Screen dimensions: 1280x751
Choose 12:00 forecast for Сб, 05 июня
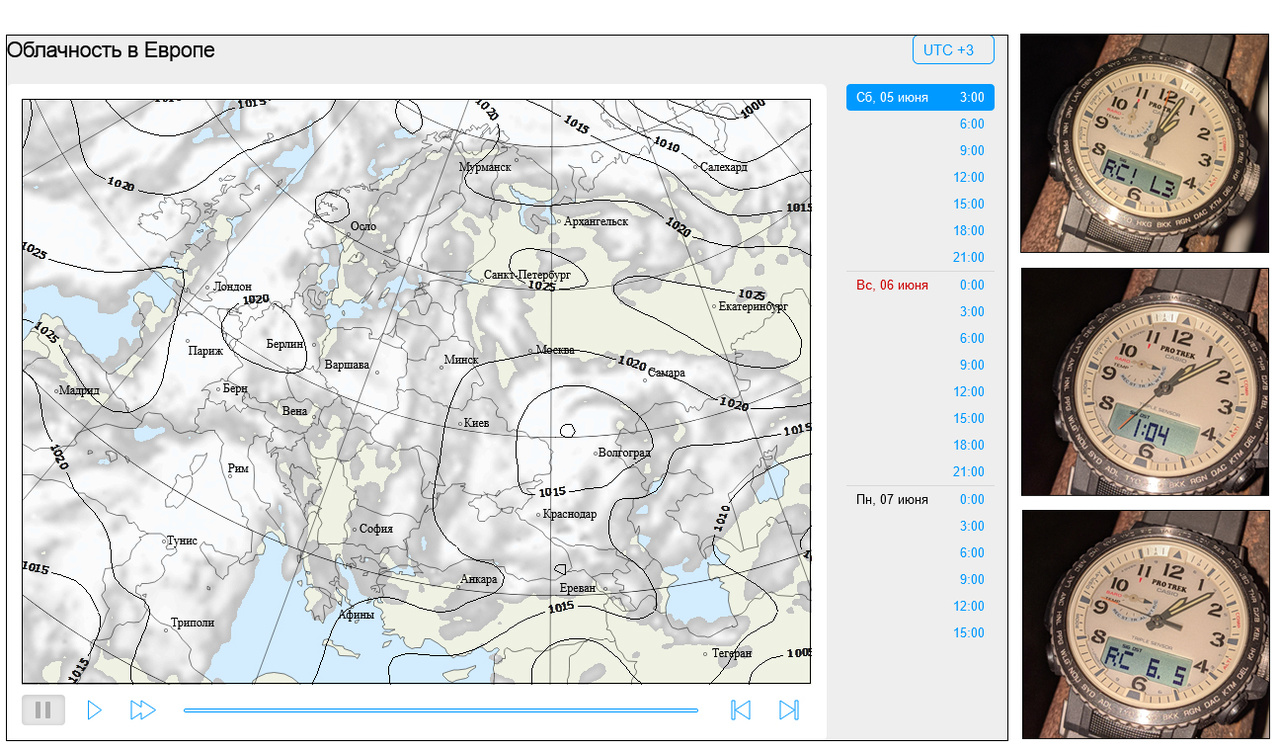coord(968,177)
